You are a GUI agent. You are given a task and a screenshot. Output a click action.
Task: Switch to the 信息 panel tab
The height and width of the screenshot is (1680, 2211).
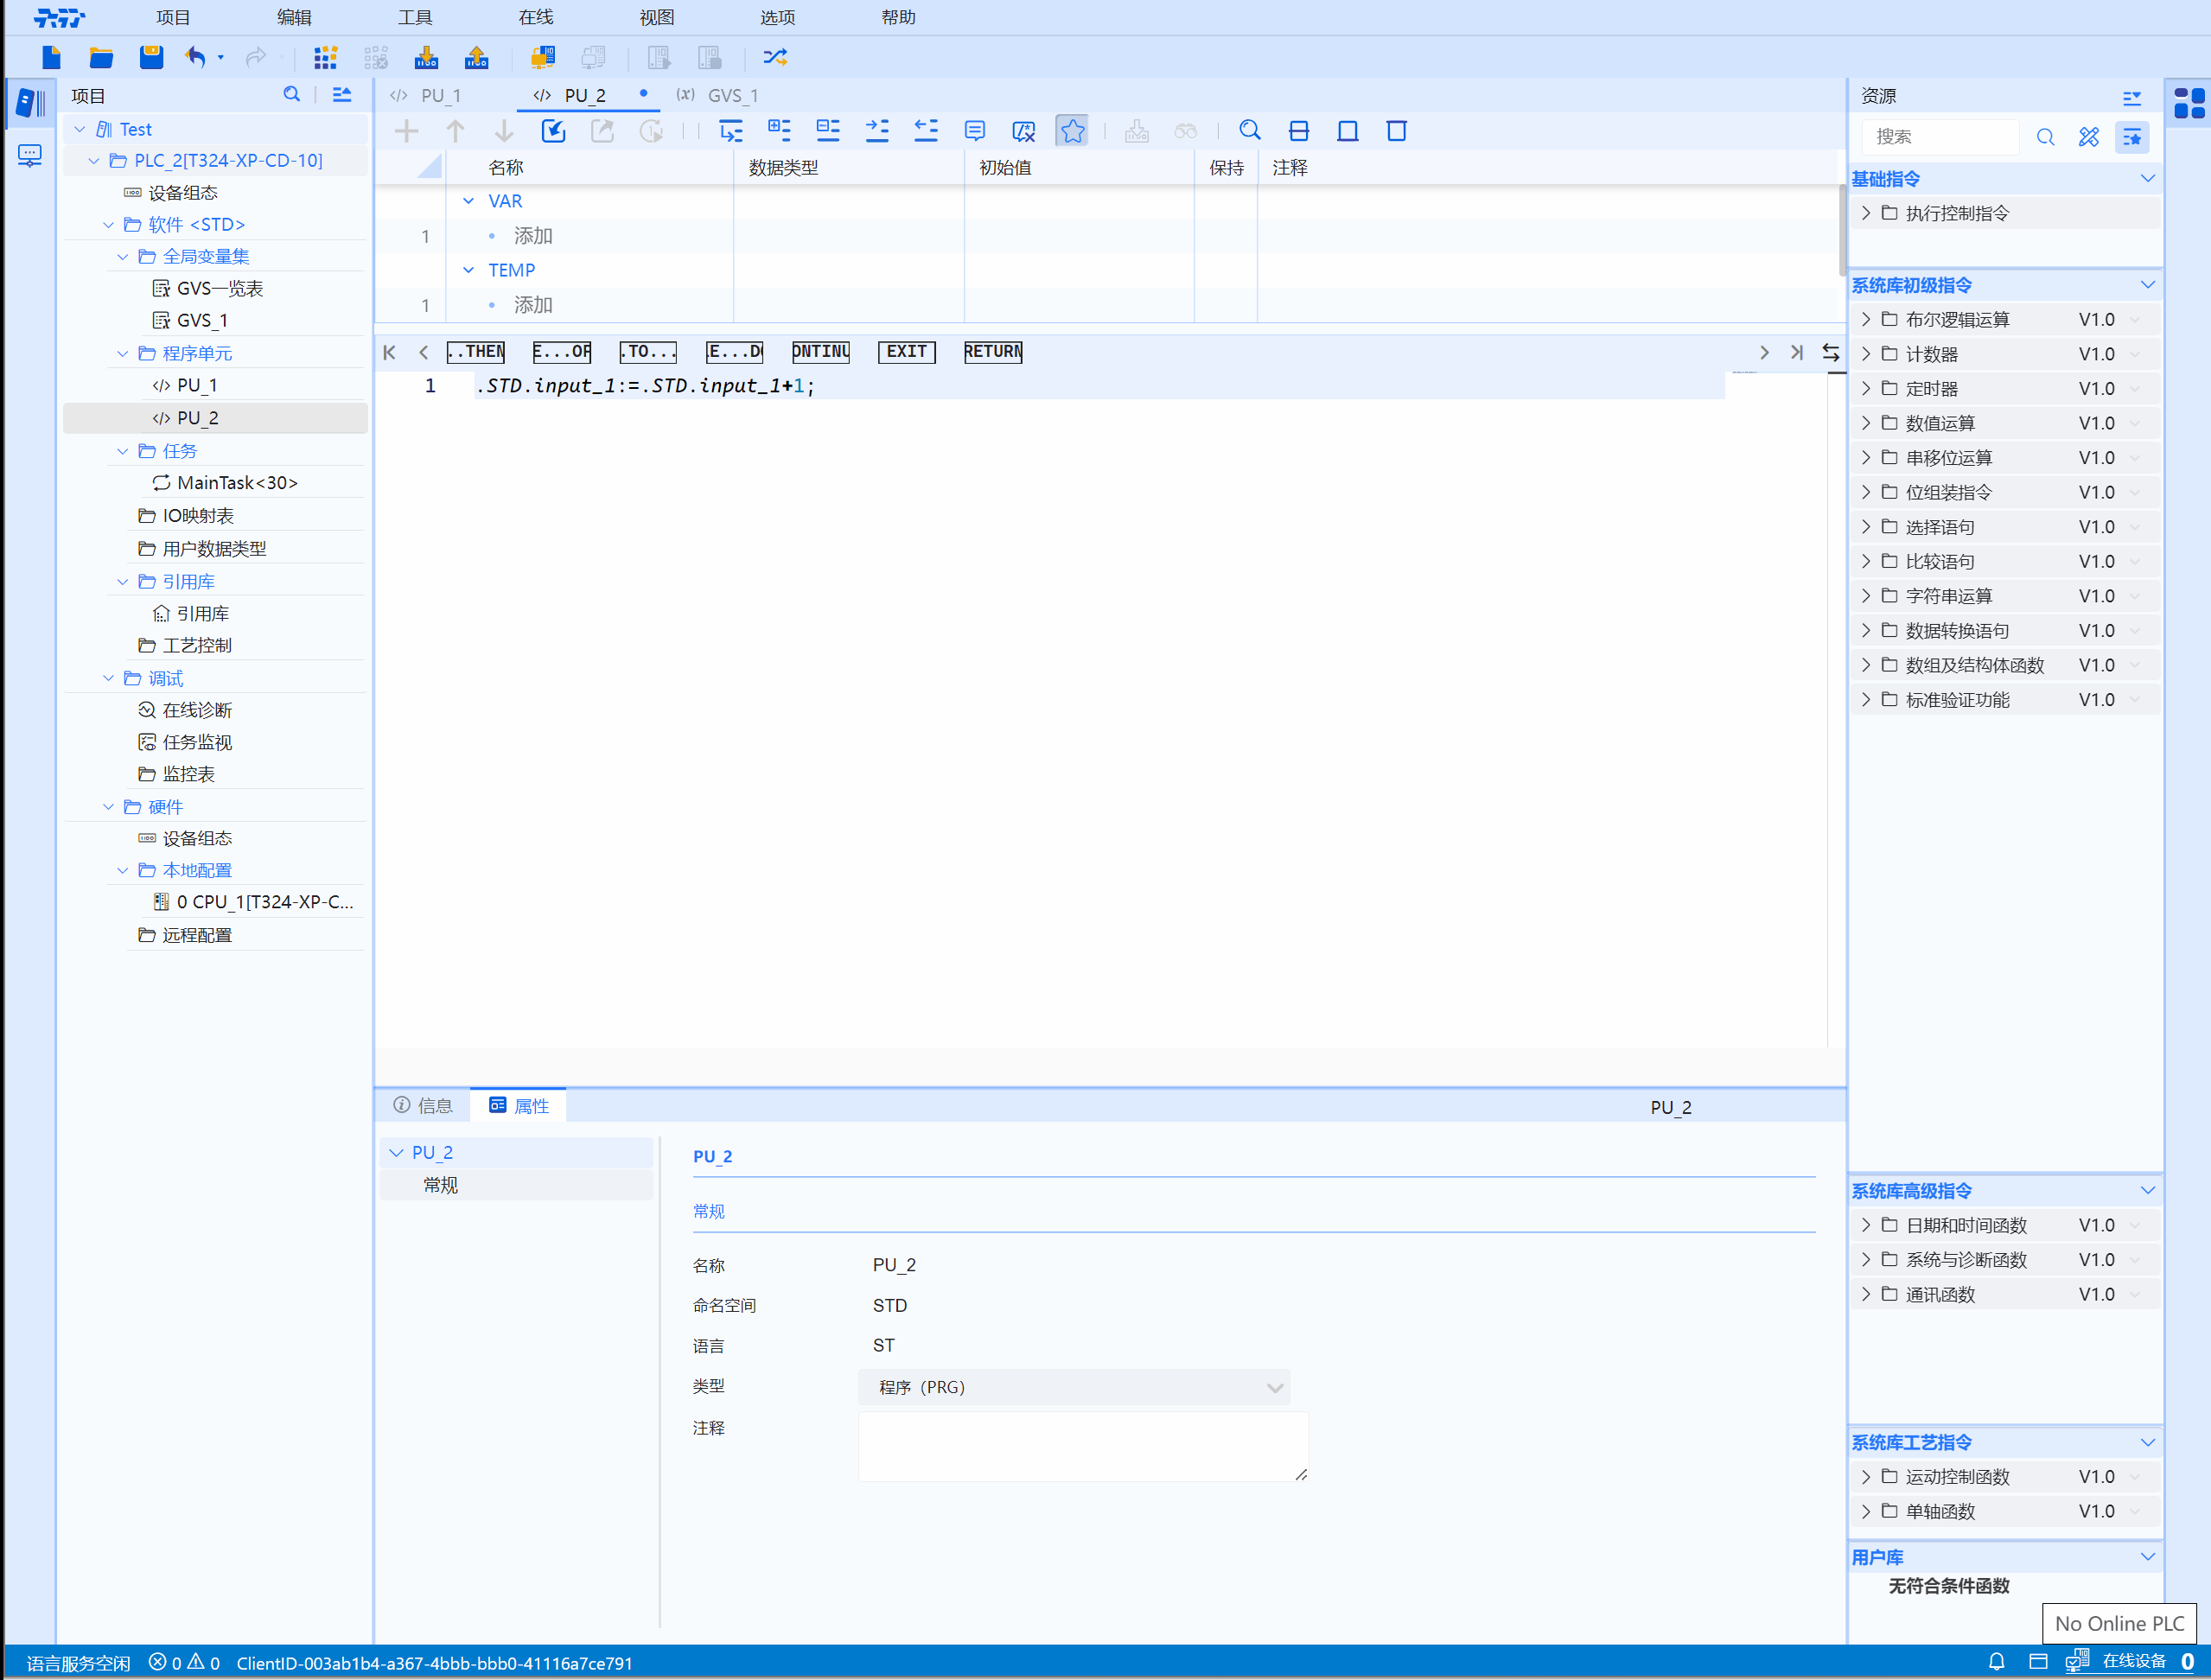point(423,1105)
